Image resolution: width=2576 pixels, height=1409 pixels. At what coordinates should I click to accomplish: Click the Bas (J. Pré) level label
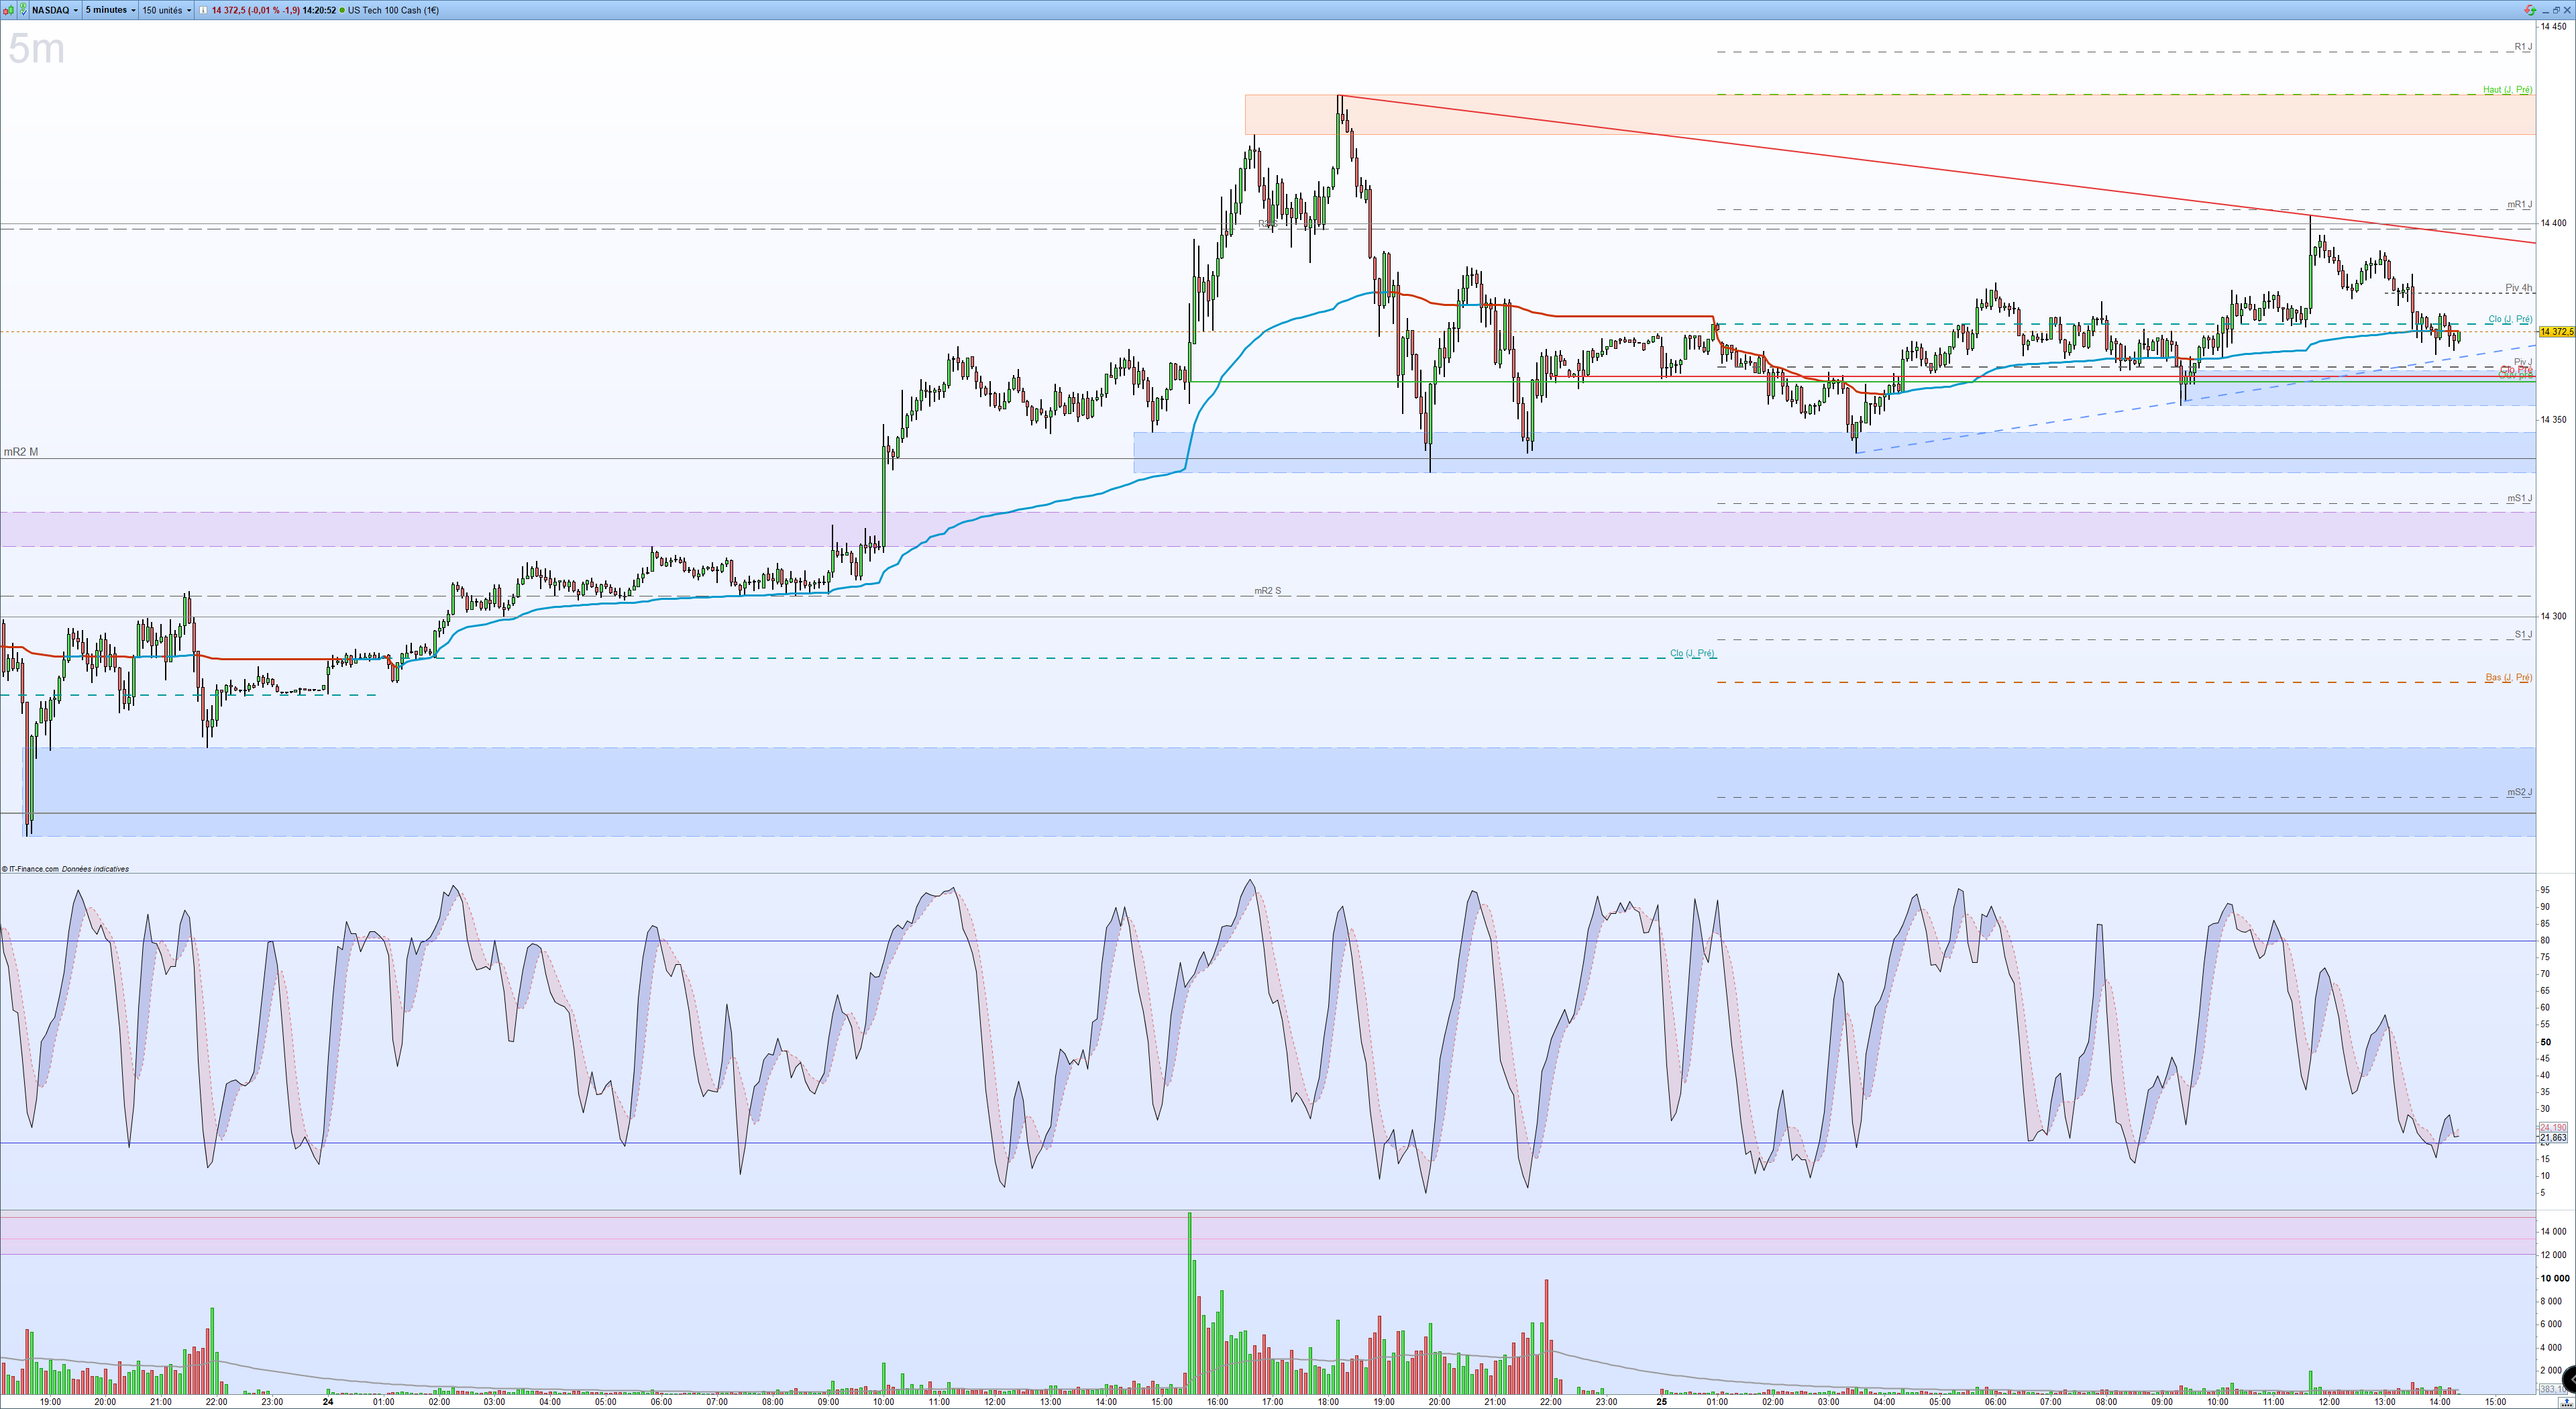[2508, 678]
